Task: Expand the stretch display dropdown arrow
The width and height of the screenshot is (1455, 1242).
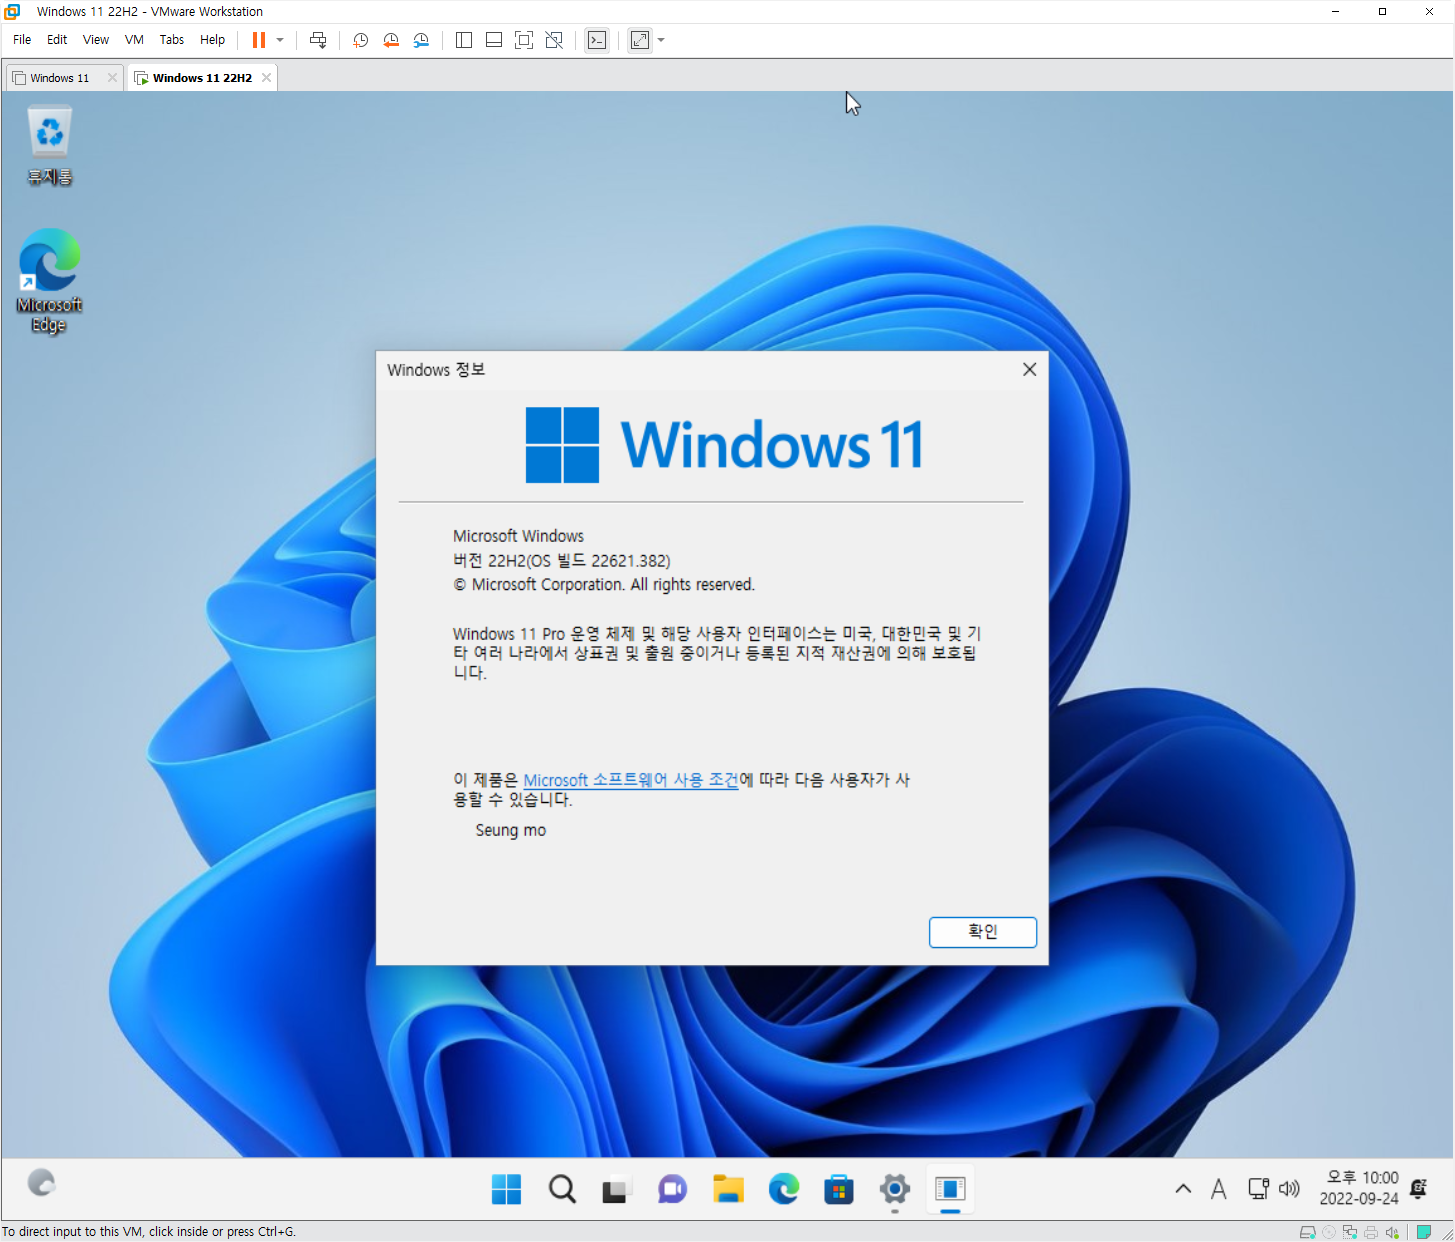Action: (x=661, y=40)
